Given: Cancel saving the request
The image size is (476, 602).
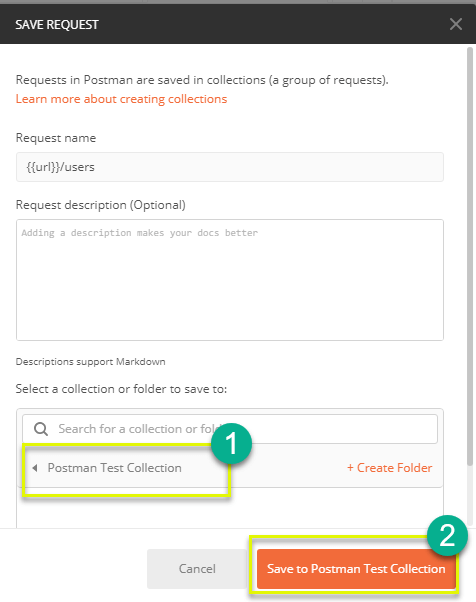Looking at the screenshot, I should (197, 569).
